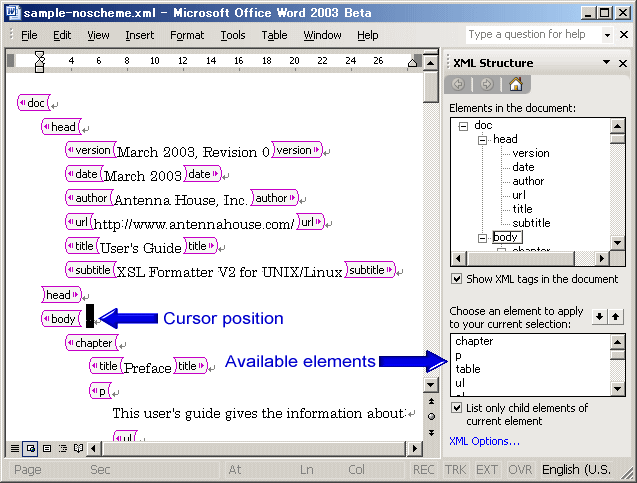Toggle OVR overtype mode indicator
Screen dimensions: 637x483
tap(520, 470)
